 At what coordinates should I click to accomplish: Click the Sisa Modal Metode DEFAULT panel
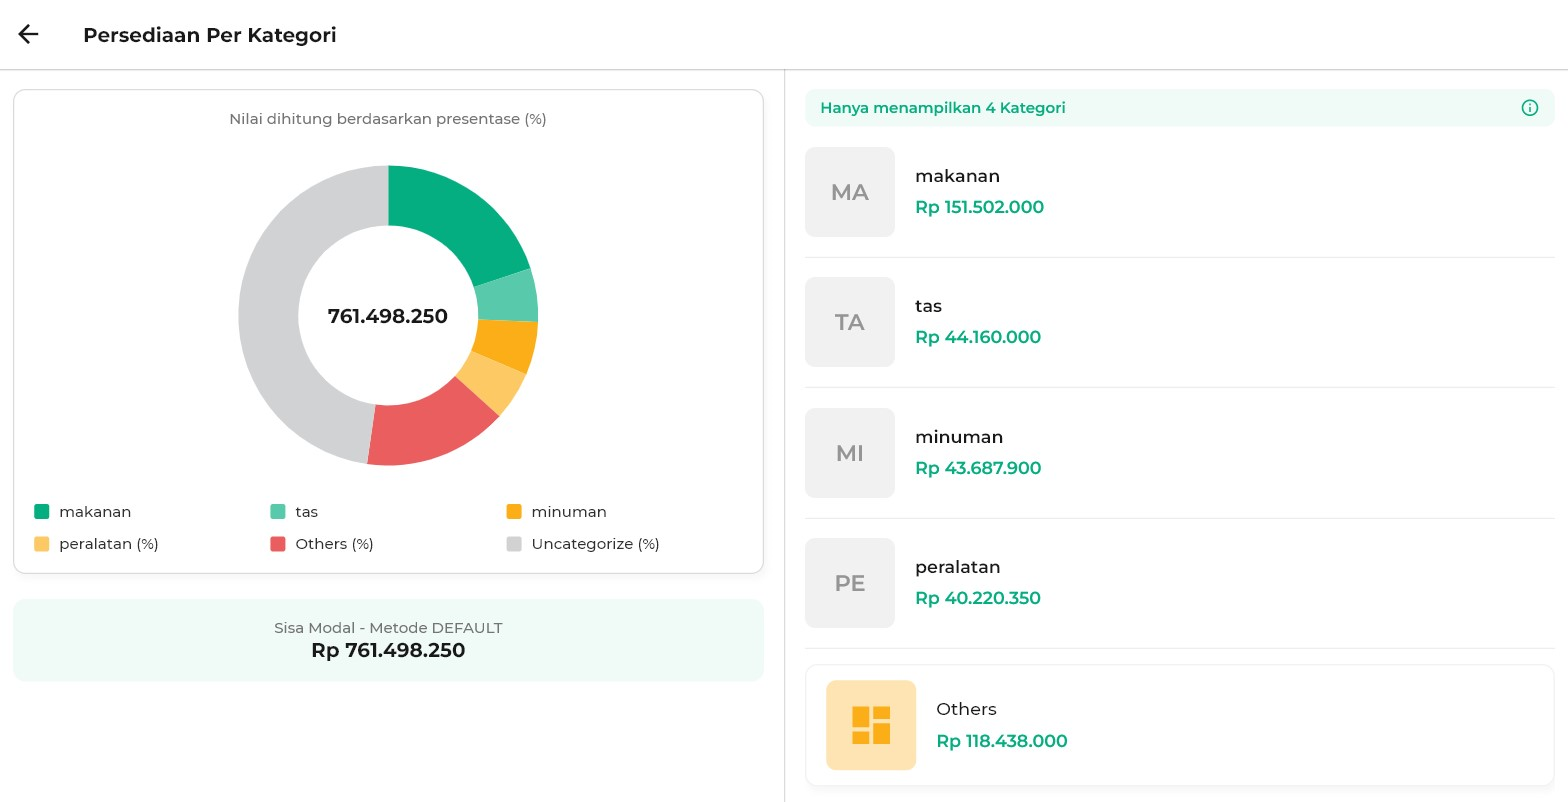(x=388, y=640)
